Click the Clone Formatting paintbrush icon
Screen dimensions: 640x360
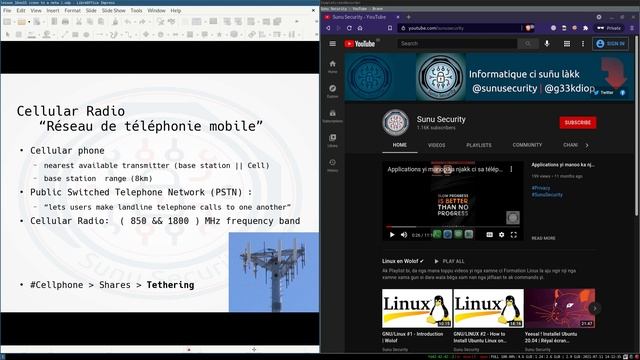[115, 22]
